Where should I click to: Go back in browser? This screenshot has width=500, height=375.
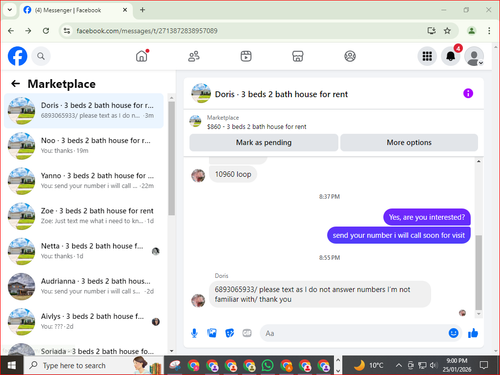pyautogui.click(x=11, y=31)
